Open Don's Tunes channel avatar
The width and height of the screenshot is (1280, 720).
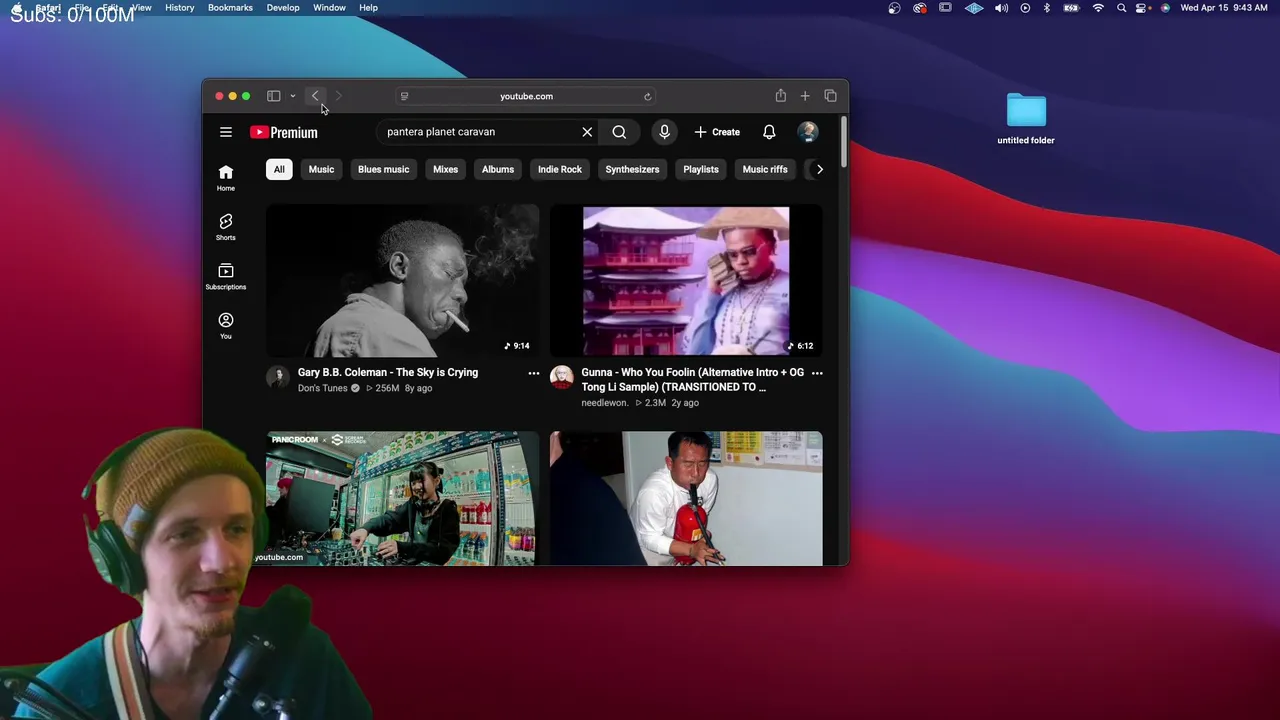[278, 377]
